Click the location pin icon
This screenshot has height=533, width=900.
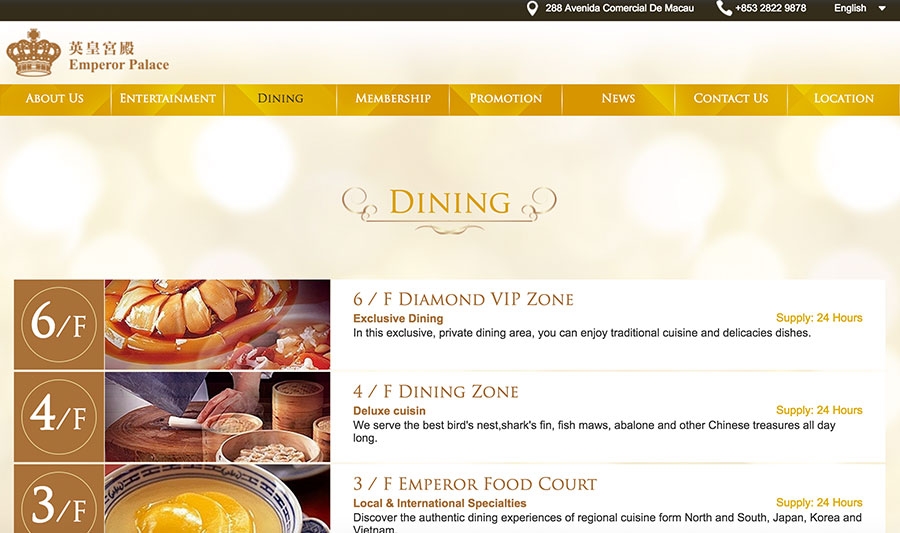pyautogui.click(x=532, y=9)
